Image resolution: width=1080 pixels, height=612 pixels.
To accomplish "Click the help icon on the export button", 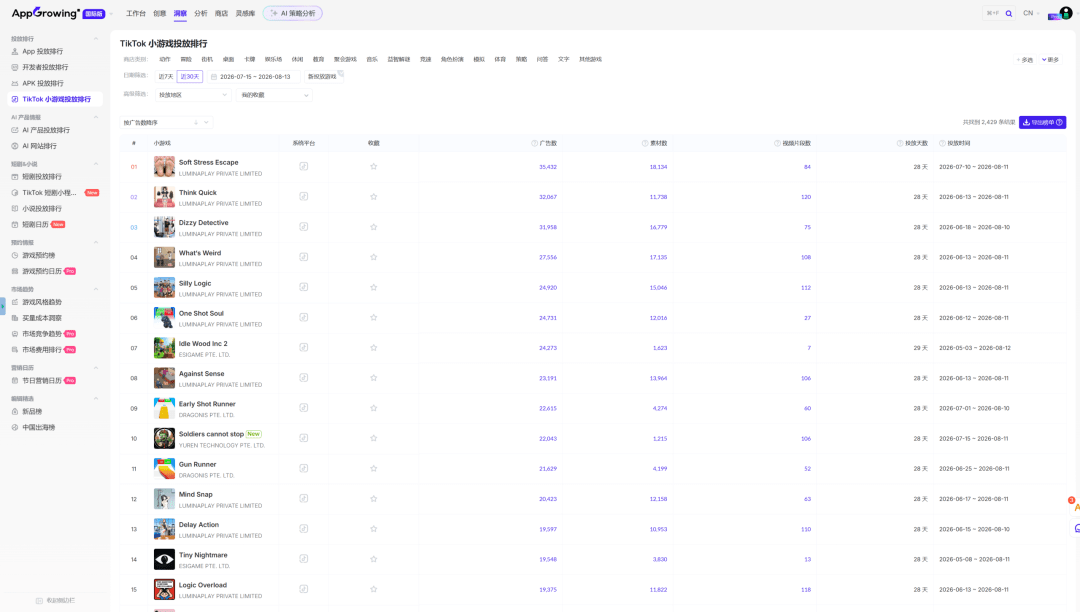I will click(1059, 123).
